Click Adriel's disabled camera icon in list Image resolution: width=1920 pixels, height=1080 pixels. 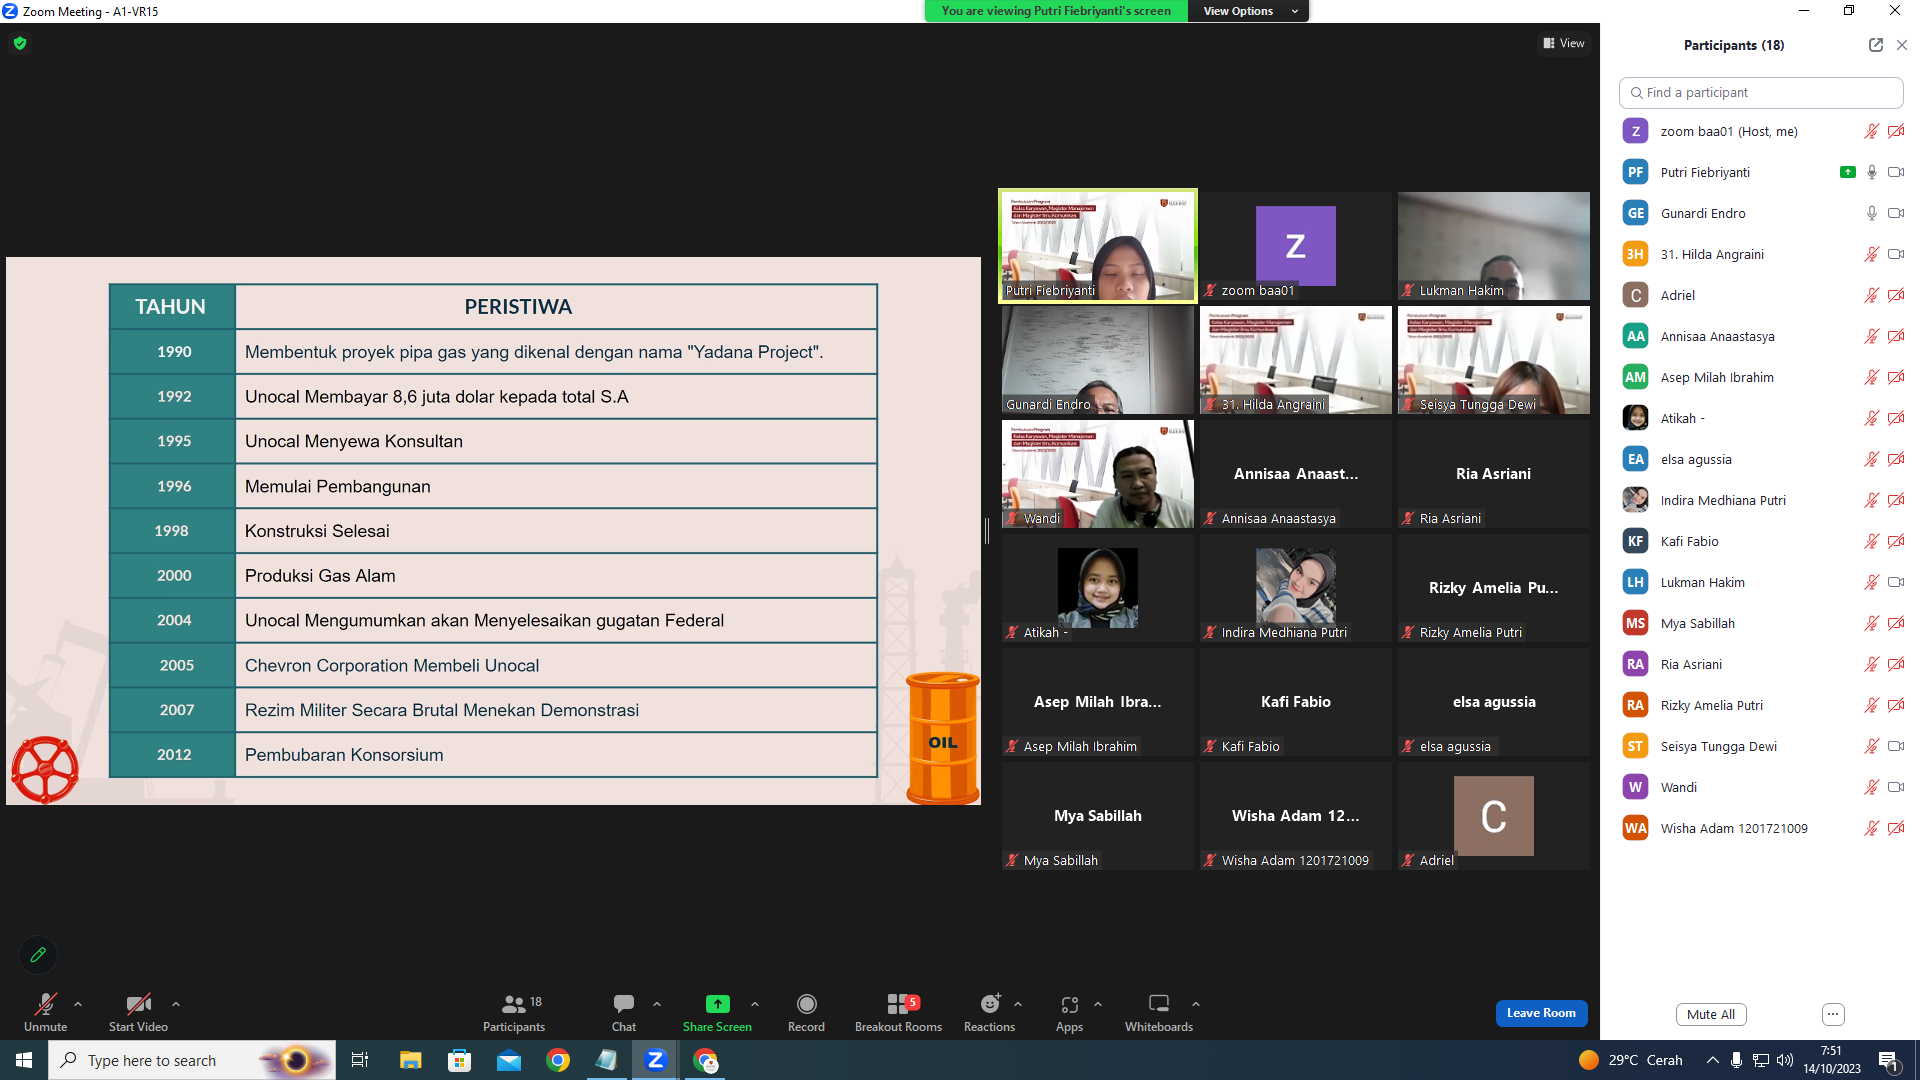(1896, 295)
